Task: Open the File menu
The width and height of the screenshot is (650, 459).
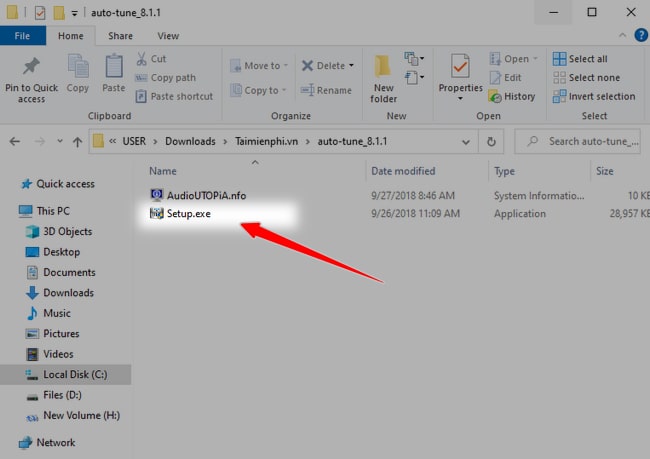Action: [x=22, y=36]
